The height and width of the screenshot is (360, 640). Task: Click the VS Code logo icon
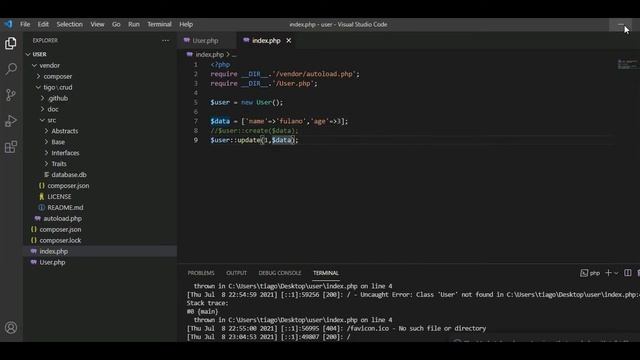pos(8,24)
